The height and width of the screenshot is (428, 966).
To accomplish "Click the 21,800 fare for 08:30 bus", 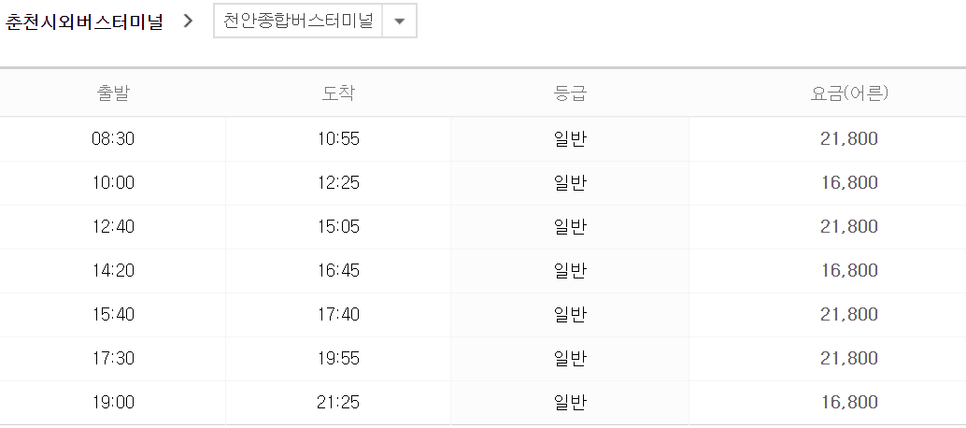I will [849, 139].
